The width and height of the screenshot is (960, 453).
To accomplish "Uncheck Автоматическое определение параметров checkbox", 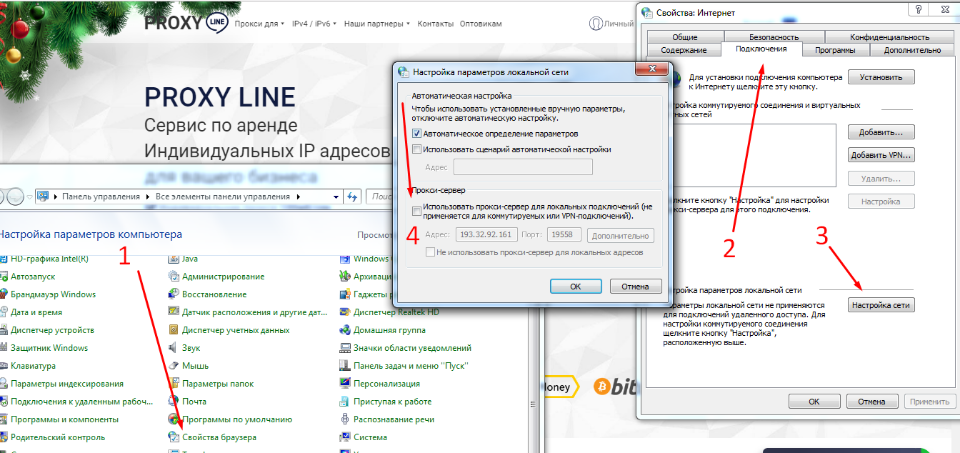I will click(x=417, y=133).
